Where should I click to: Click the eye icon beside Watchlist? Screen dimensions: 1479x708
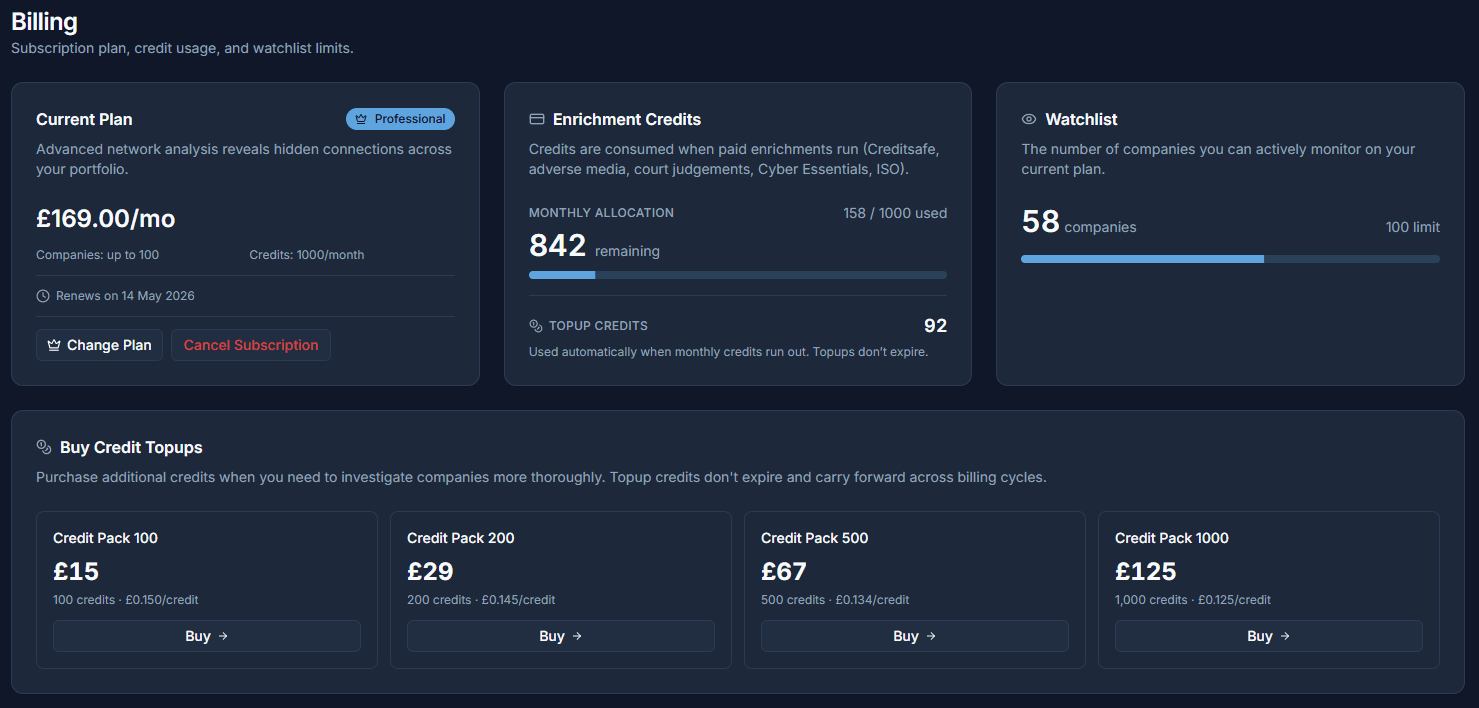(1029, 119)
